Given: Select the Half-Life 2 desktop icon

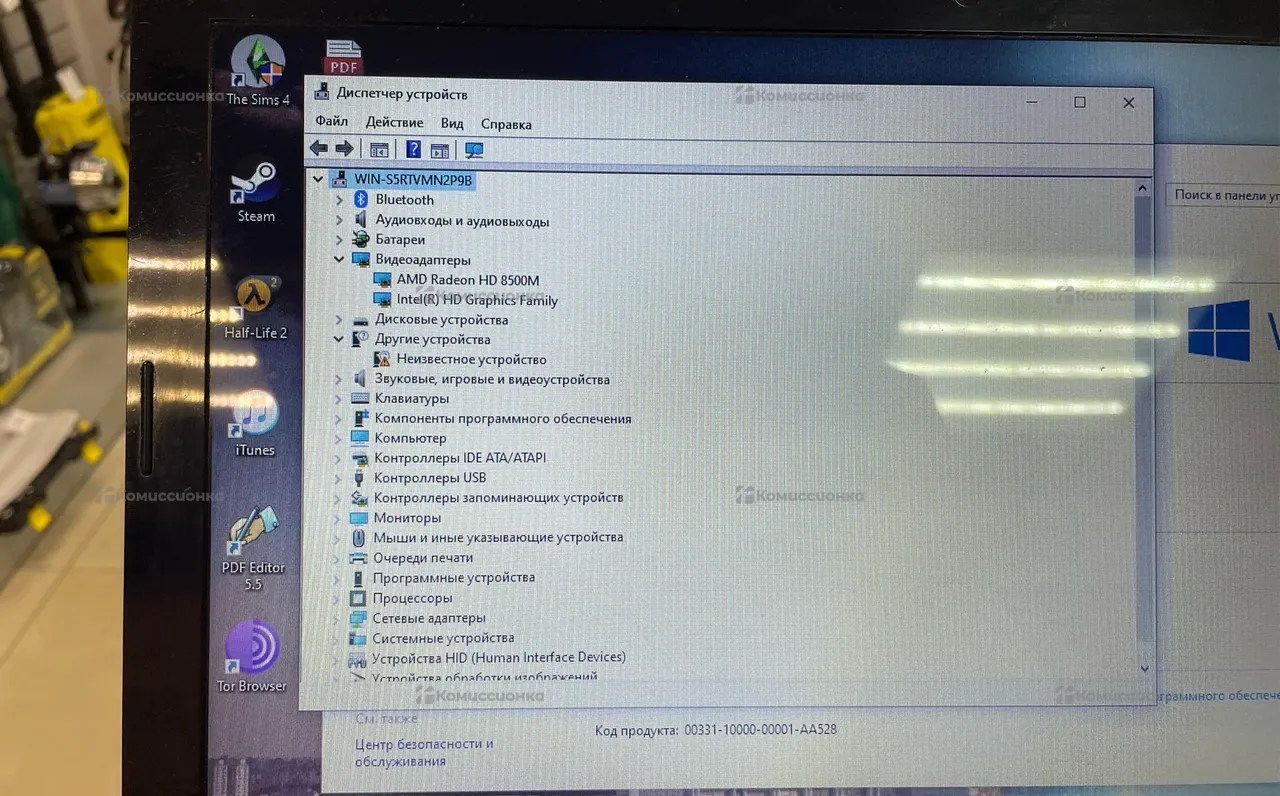Looking at the screenshot, I should pyautogui.click(x=256, y=300).
